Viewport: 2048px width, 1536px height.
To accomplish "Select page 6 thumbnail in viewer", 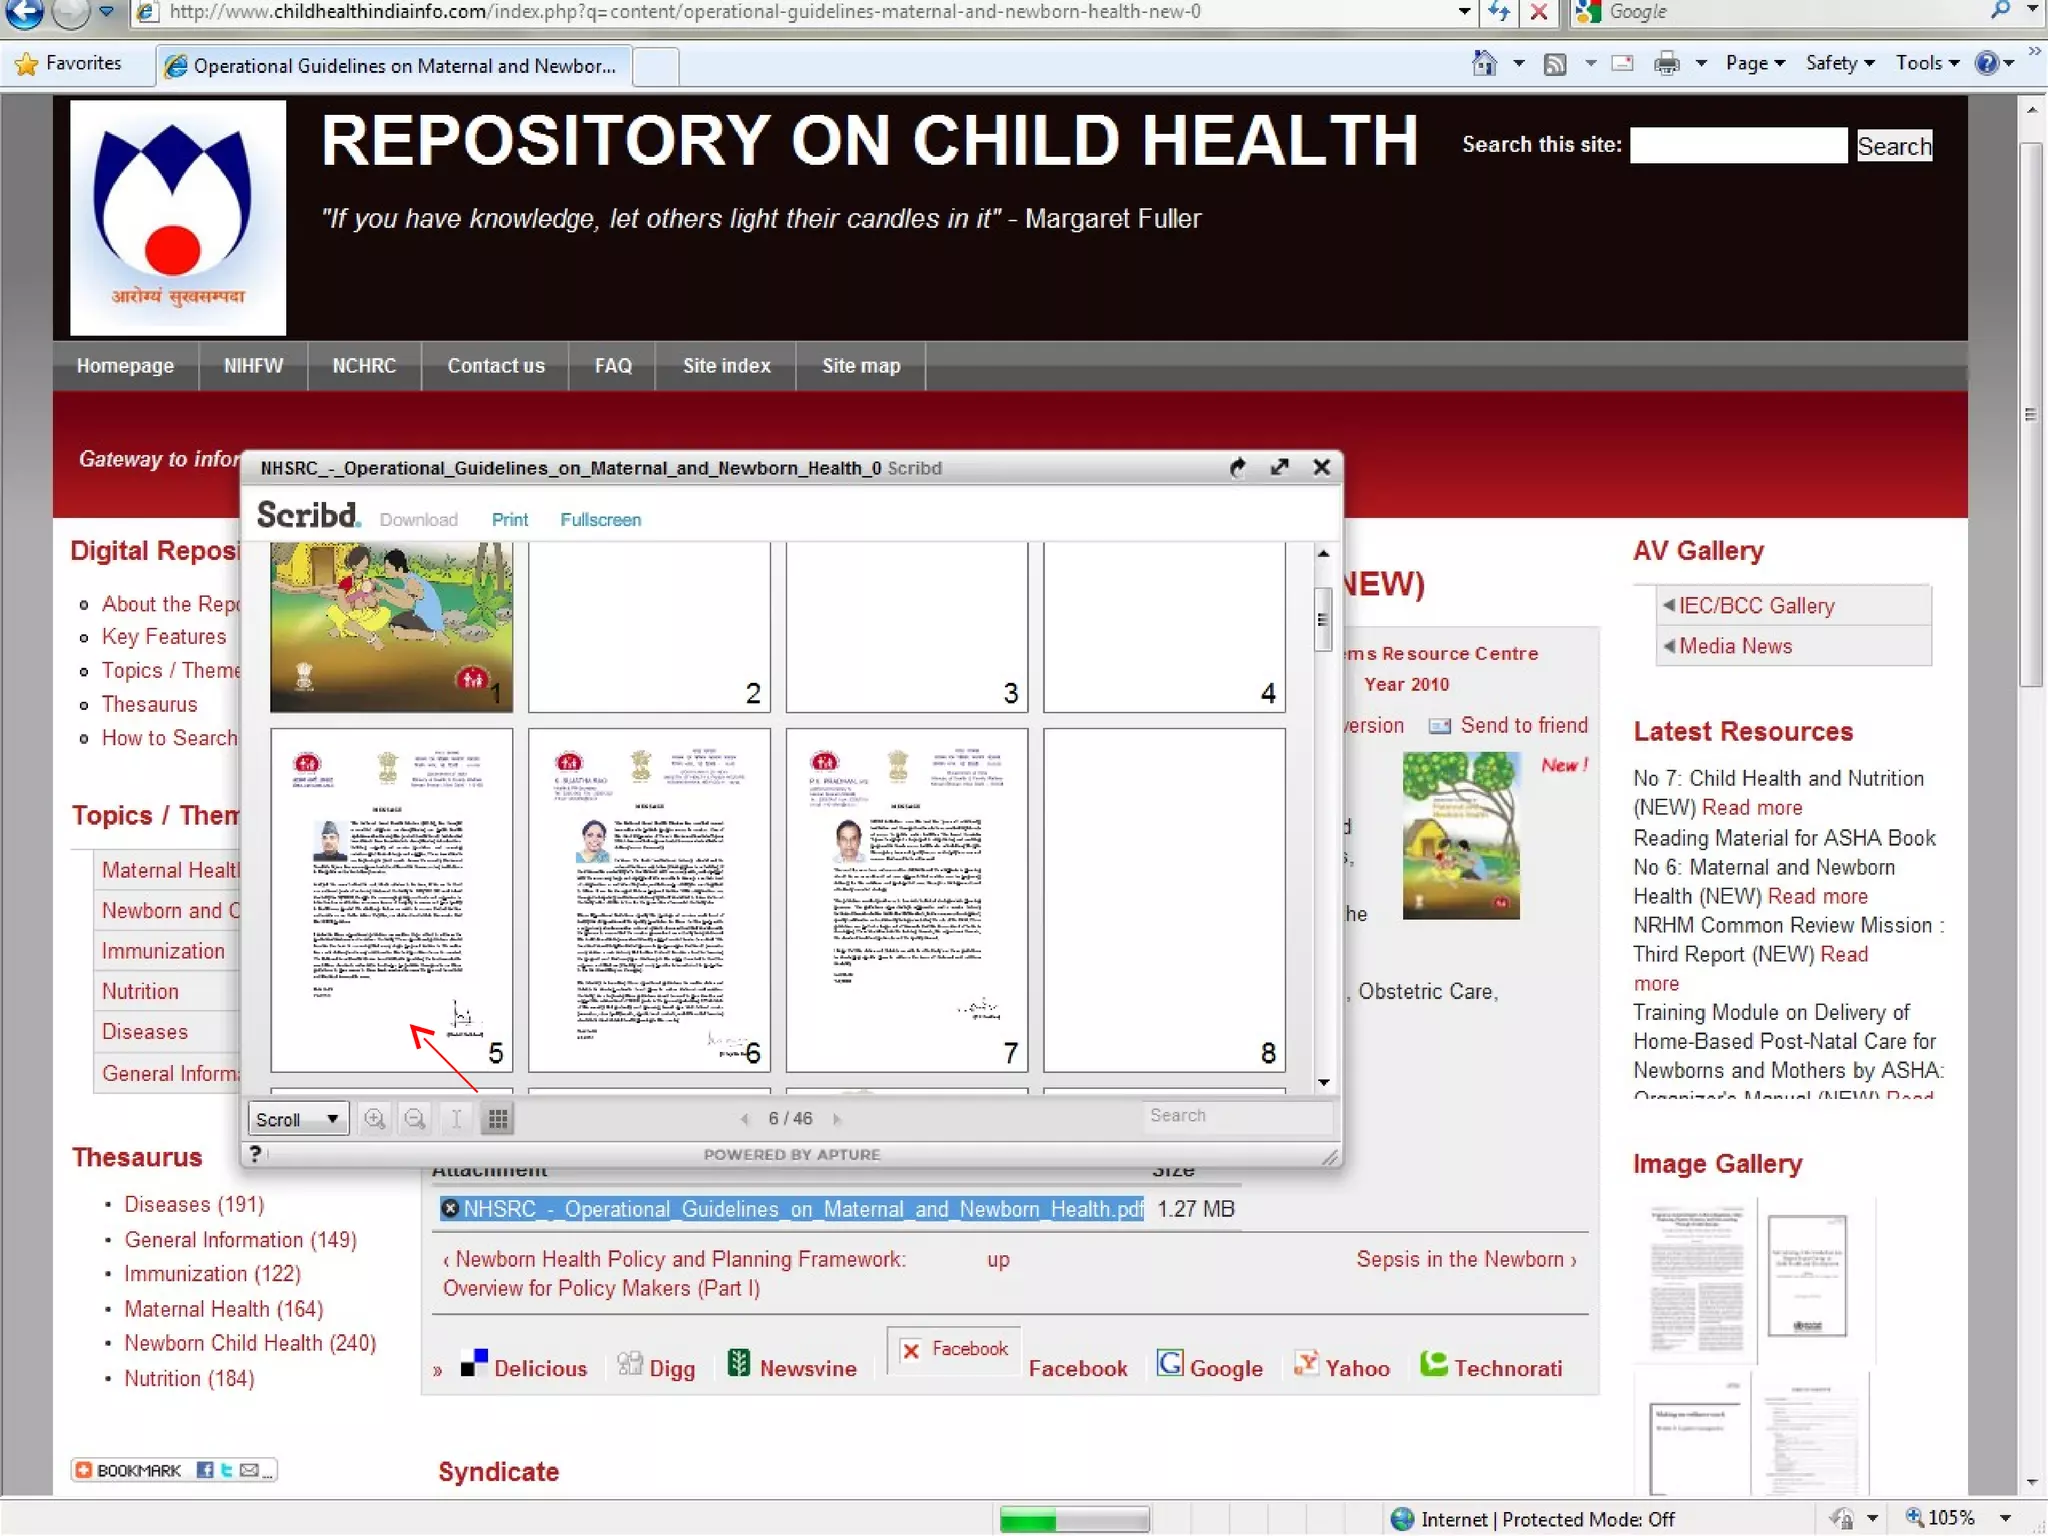I will 649,899.
